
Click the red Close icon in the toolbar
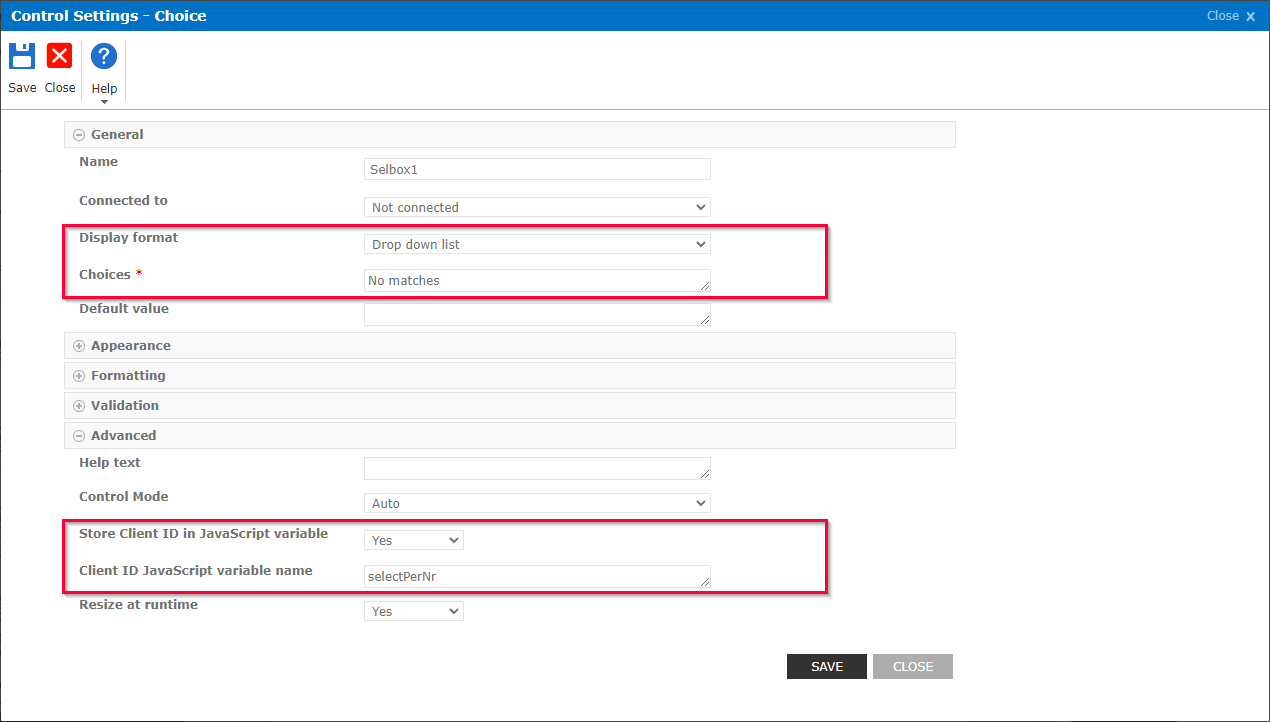[x=59, y=56]
